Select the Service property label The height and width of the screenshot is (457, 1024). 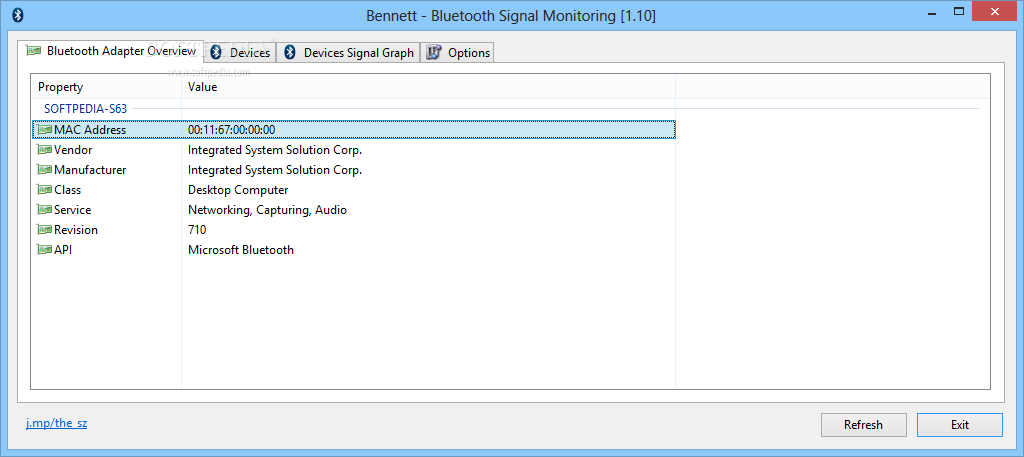coord(72,210)
